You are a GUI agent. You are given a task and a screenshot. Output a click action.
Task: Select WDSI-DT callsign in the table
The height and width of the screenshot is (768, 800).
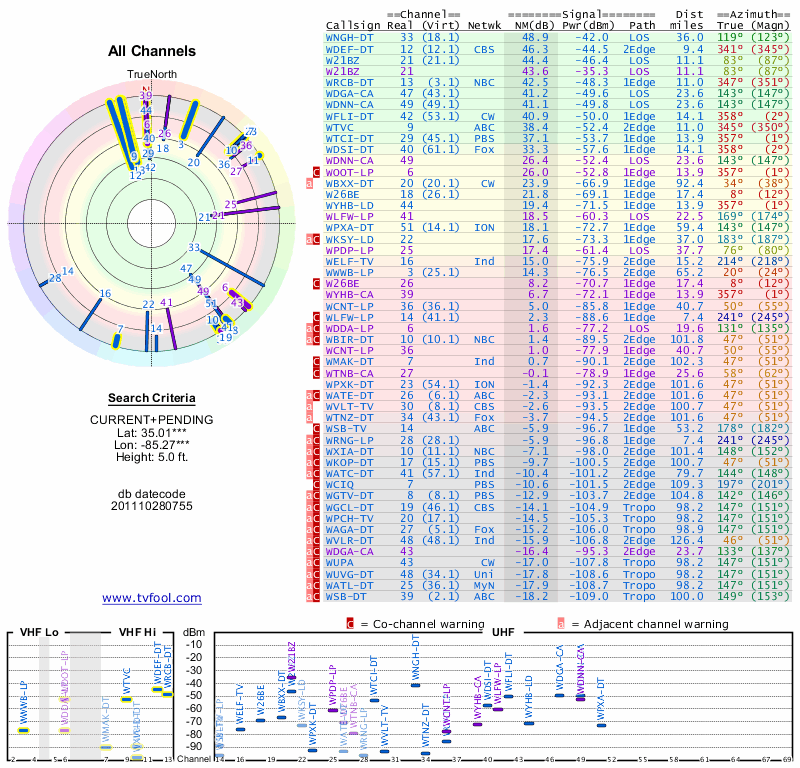349,150
